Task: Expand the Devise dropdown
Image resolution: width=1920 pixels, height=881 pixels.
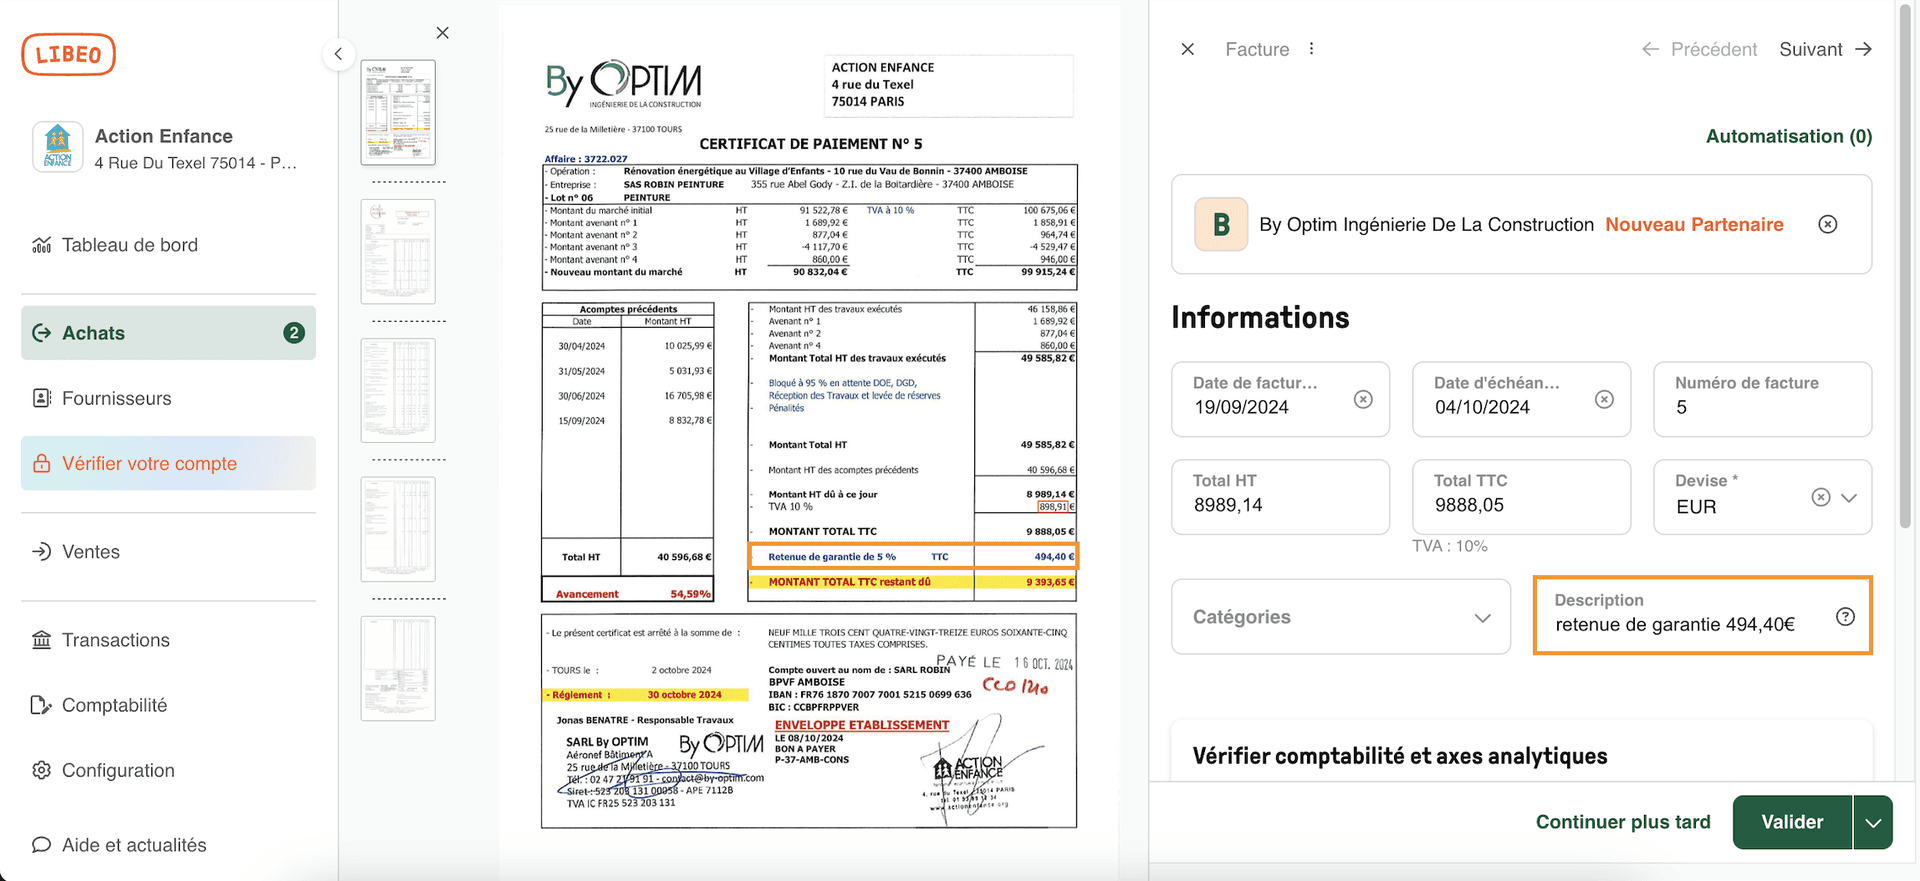Action: [x=1849, y=497]
